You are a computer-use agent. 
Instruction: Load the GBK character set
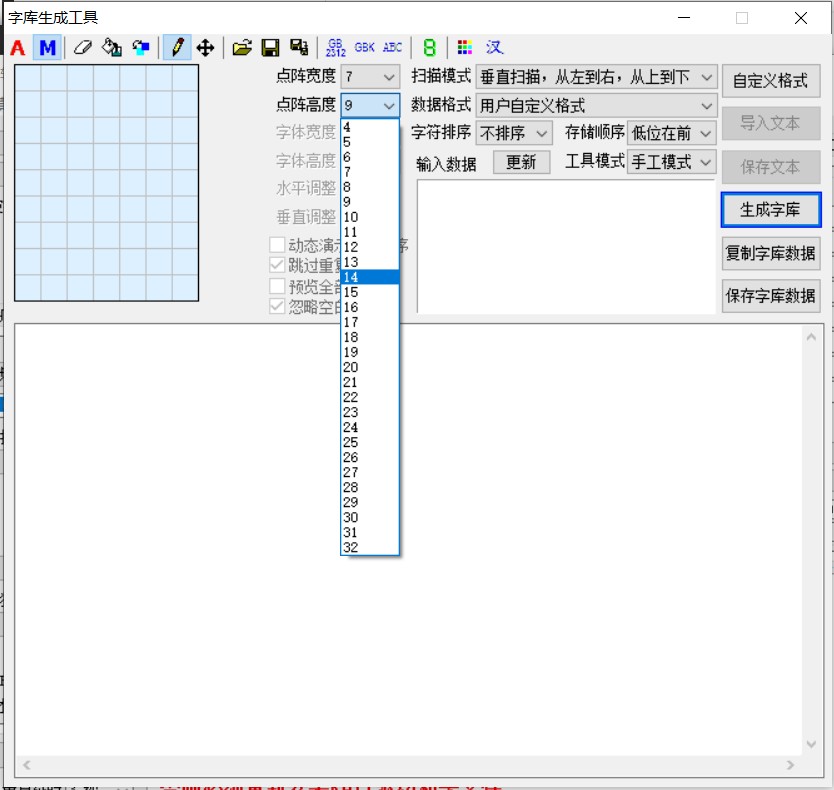click(364, 48)
